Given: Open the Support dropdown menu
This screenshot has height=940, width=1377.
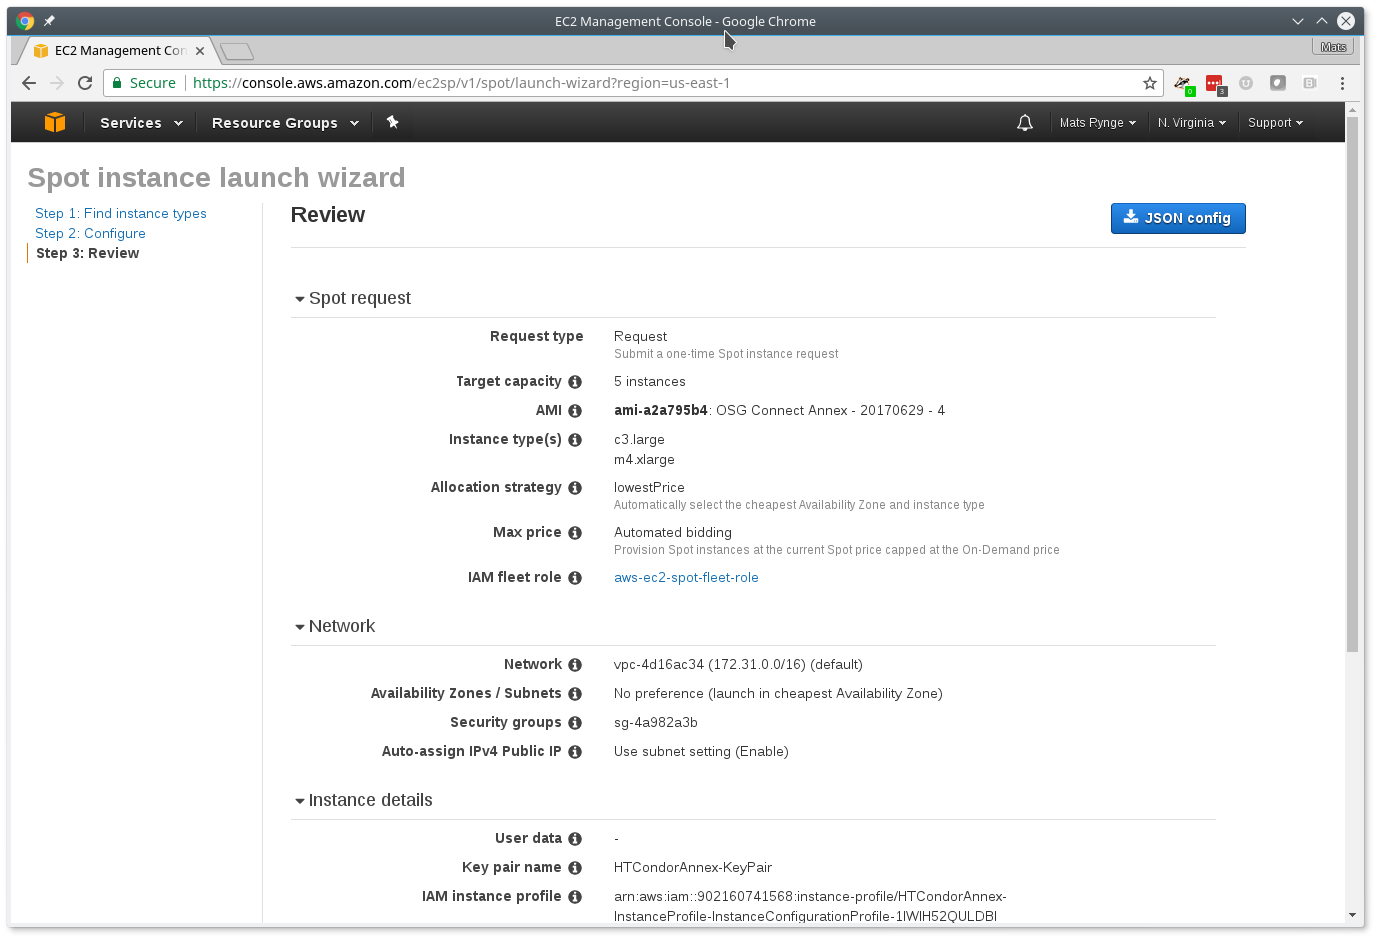Looking at the screenshot, I should tap(1275, 123).
